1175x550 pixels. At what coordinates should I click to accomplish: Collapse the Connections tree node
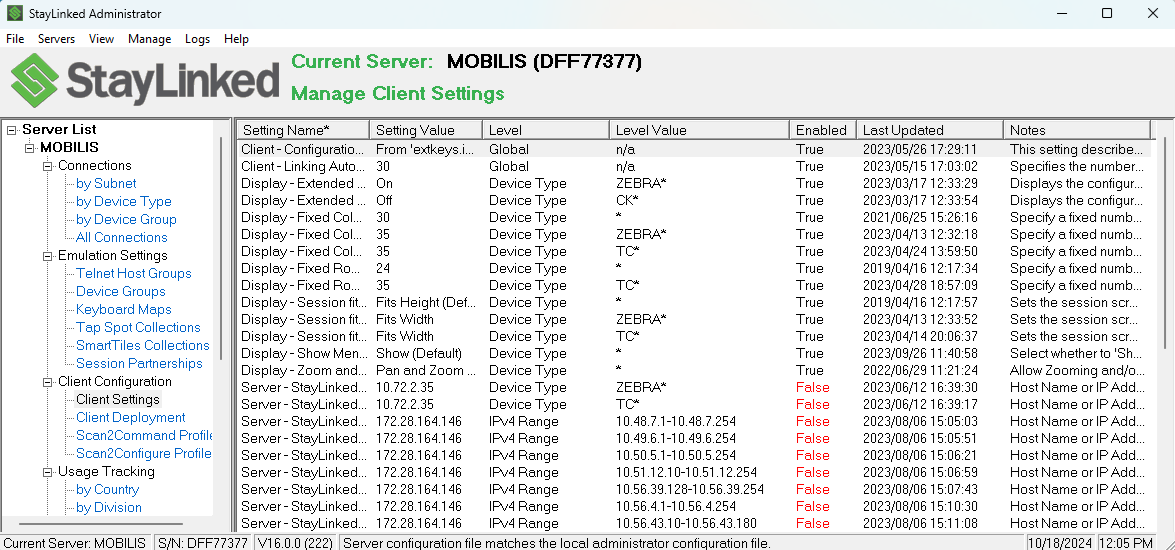(x=47, y=166)
